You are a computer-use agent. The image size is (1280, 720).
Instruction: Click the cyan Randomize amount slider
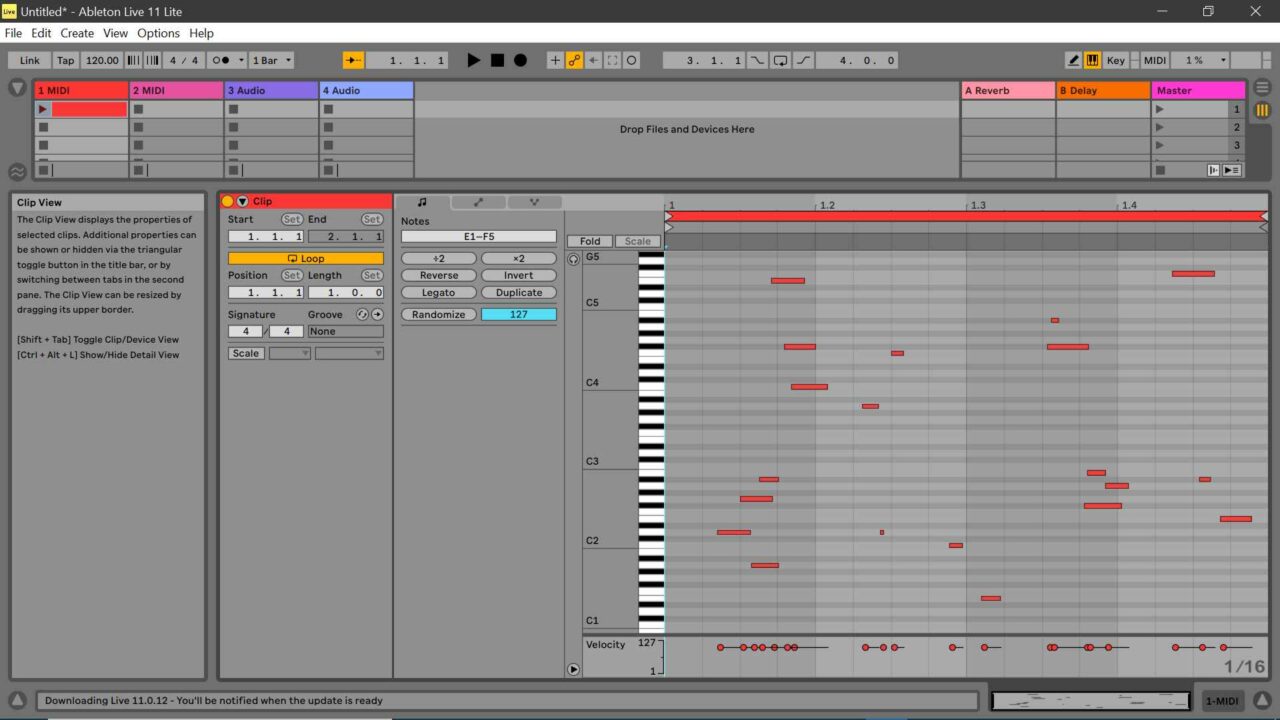point(518,313)
